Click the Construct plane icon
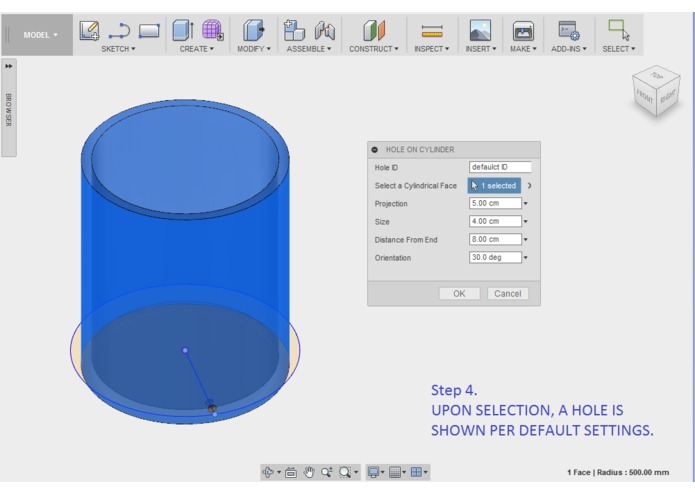695x494 pixels. [x=374, y=30]
